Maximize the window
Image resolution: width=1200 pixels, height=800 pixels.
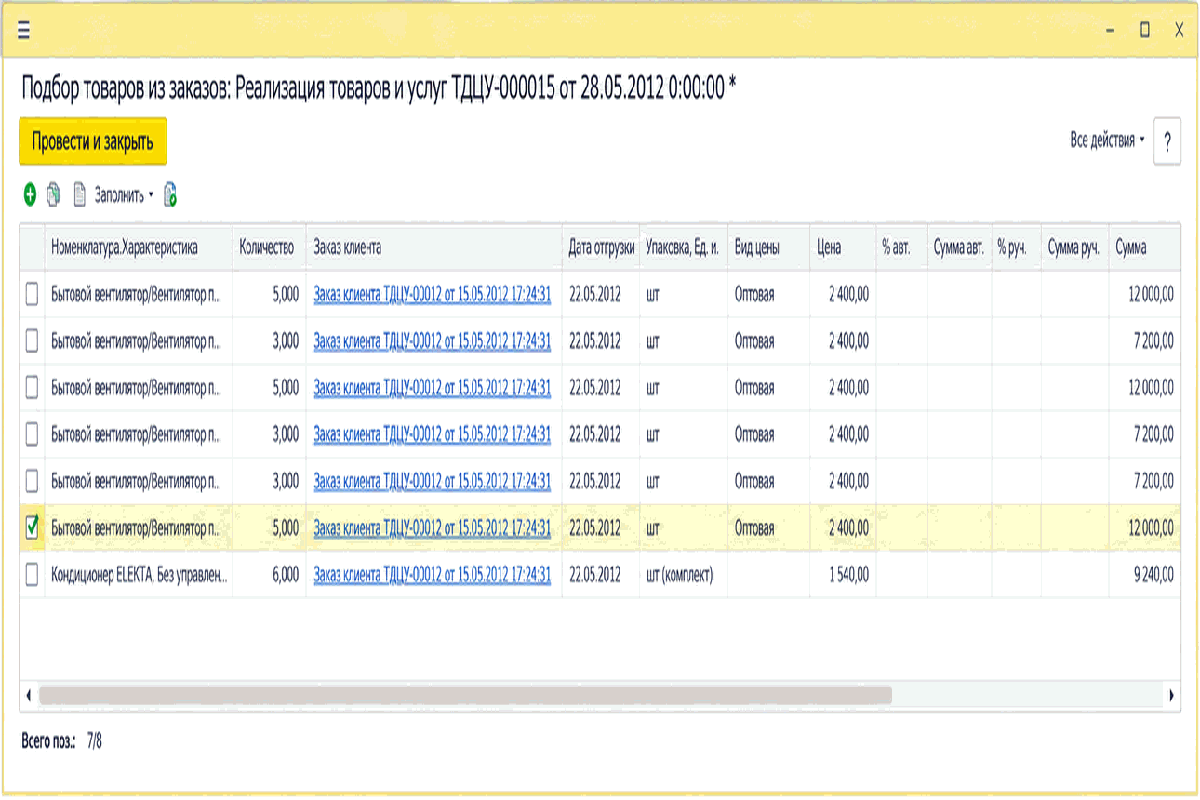(1145, 31)
